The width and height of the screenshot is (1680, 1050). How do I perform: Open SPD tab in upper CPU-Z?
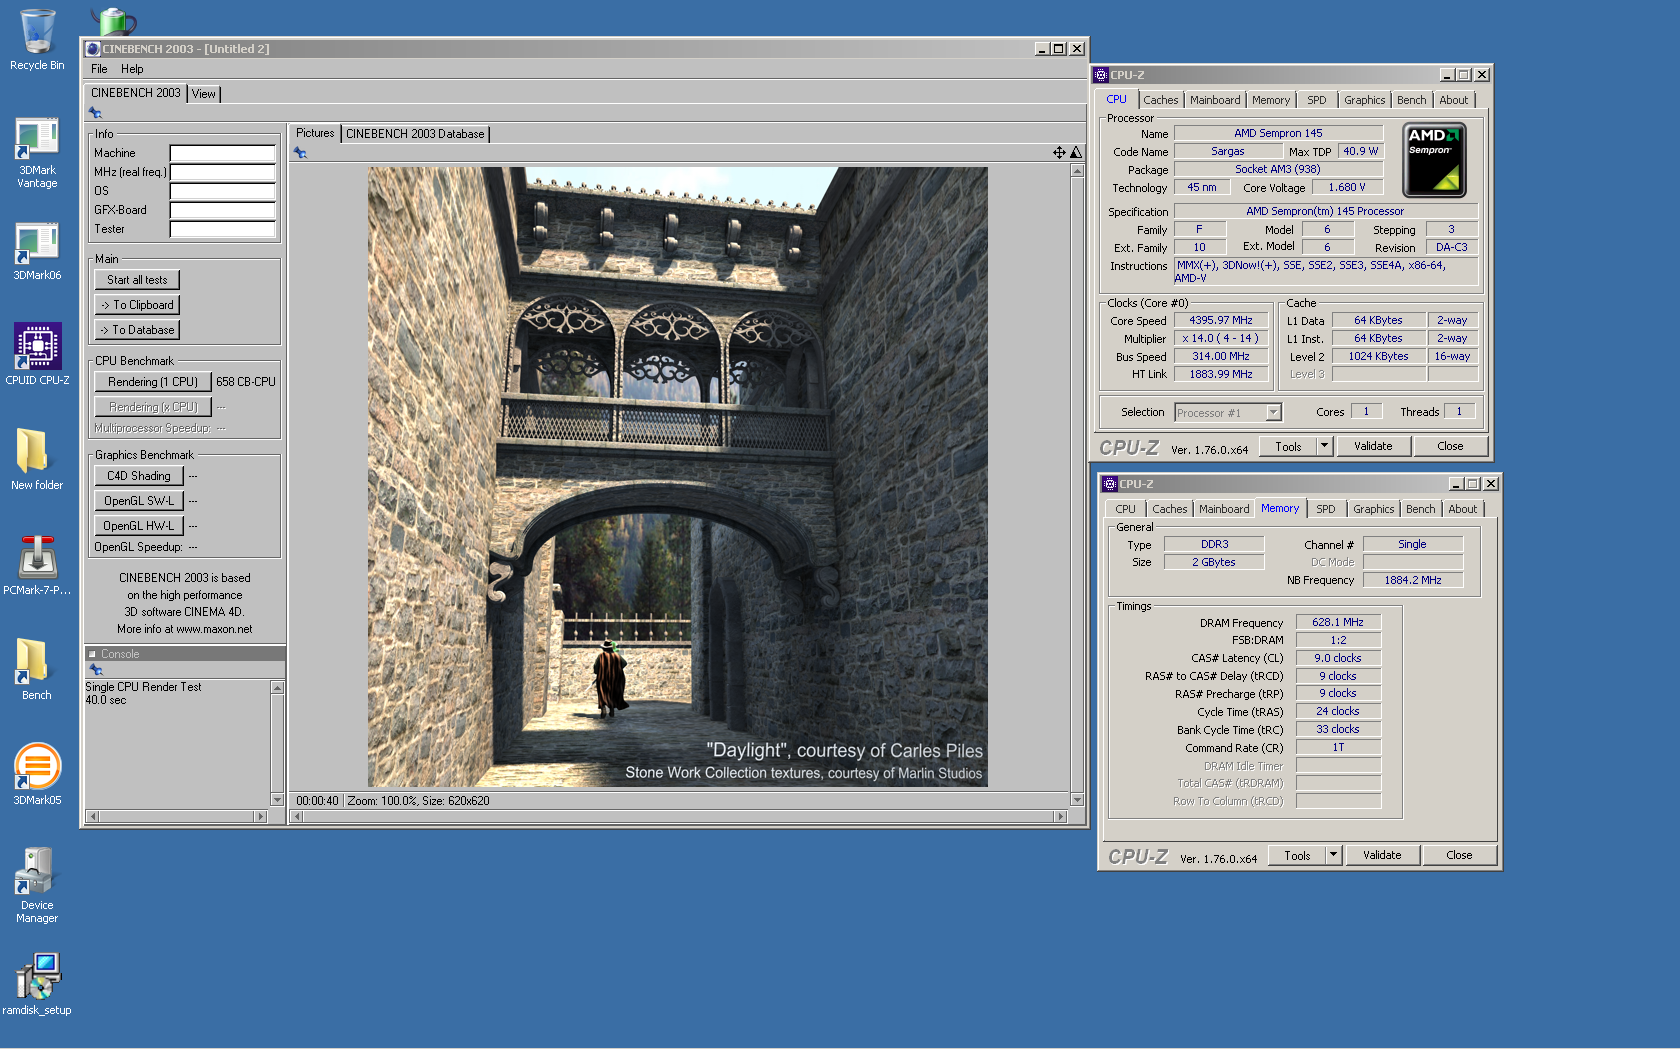(x=1317, y=100)
